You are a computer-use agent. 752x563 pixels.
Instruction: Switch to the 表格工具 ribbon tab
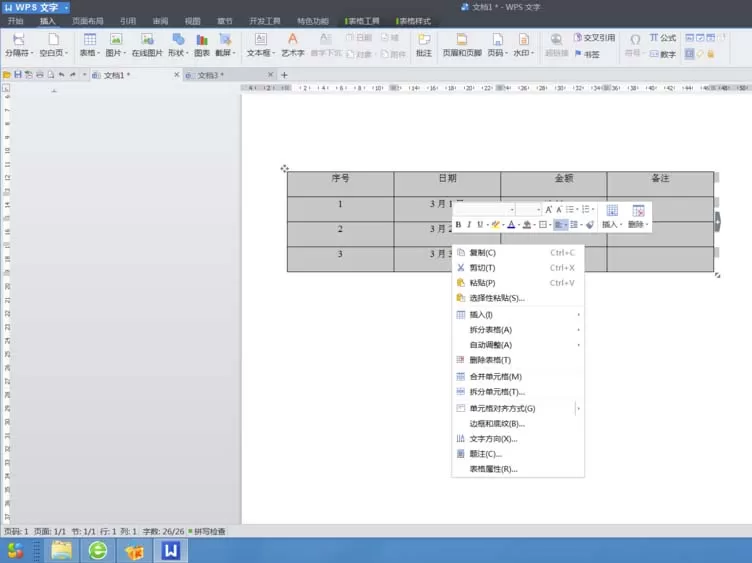coord(363,21)
